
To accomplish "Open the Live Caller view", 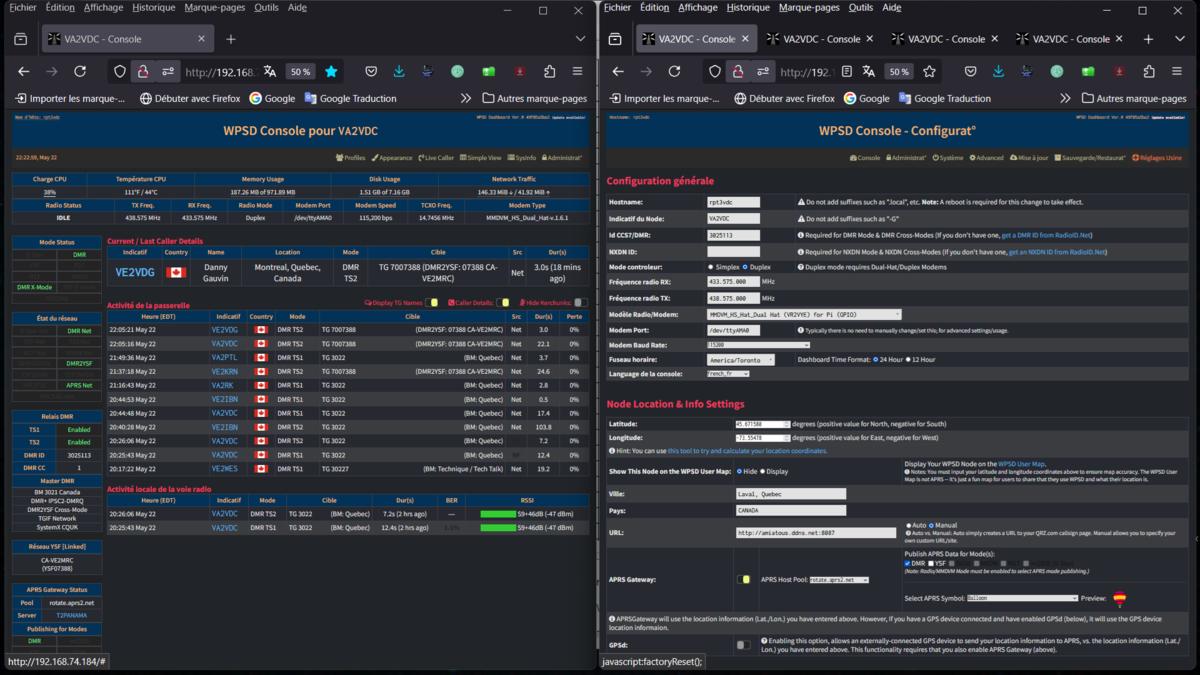I will pyautogui.click(x=436, y=158).
